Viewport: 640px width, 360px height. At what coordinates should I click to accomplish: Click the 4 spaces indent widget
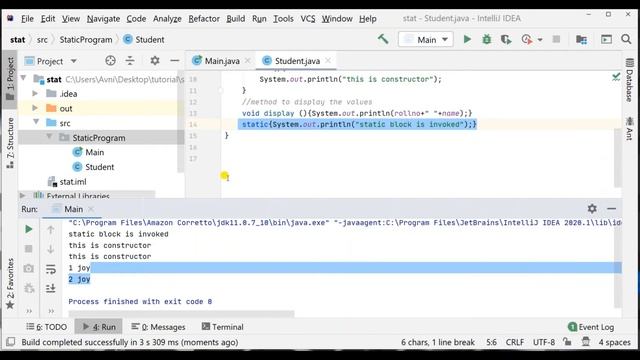pyautogui.click(x=614, y=342)
